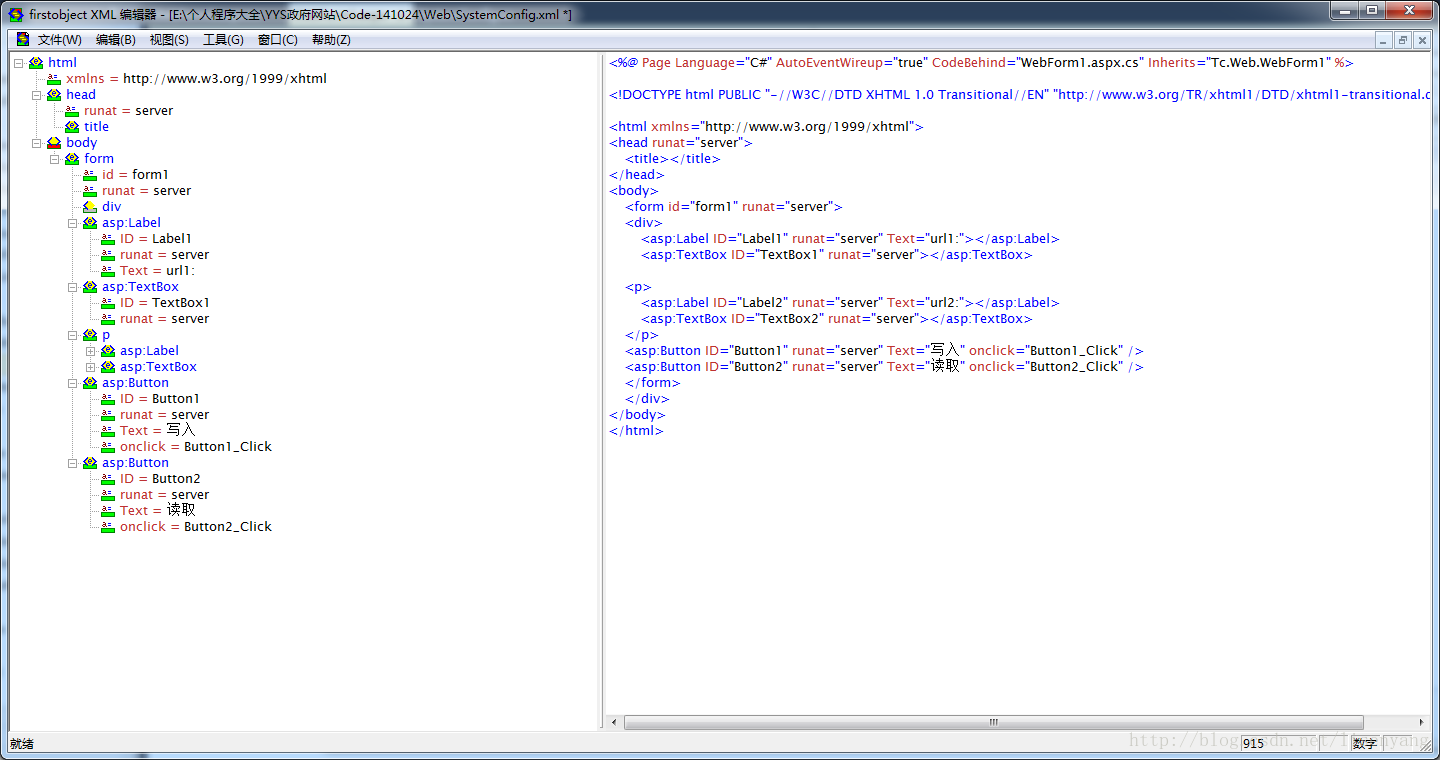Select the ID = TextBox1 attribute icon

108,303
